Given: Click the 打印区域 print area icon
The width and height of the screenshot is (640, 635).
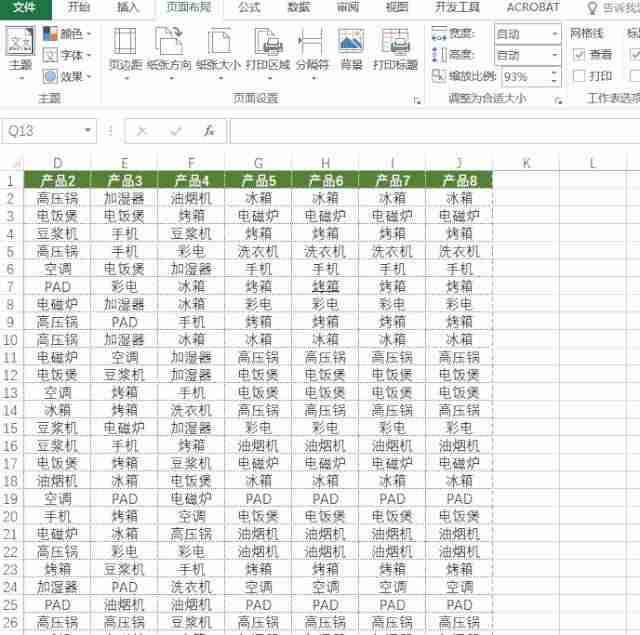Looking at the screenshot, I should pos(268,42).
